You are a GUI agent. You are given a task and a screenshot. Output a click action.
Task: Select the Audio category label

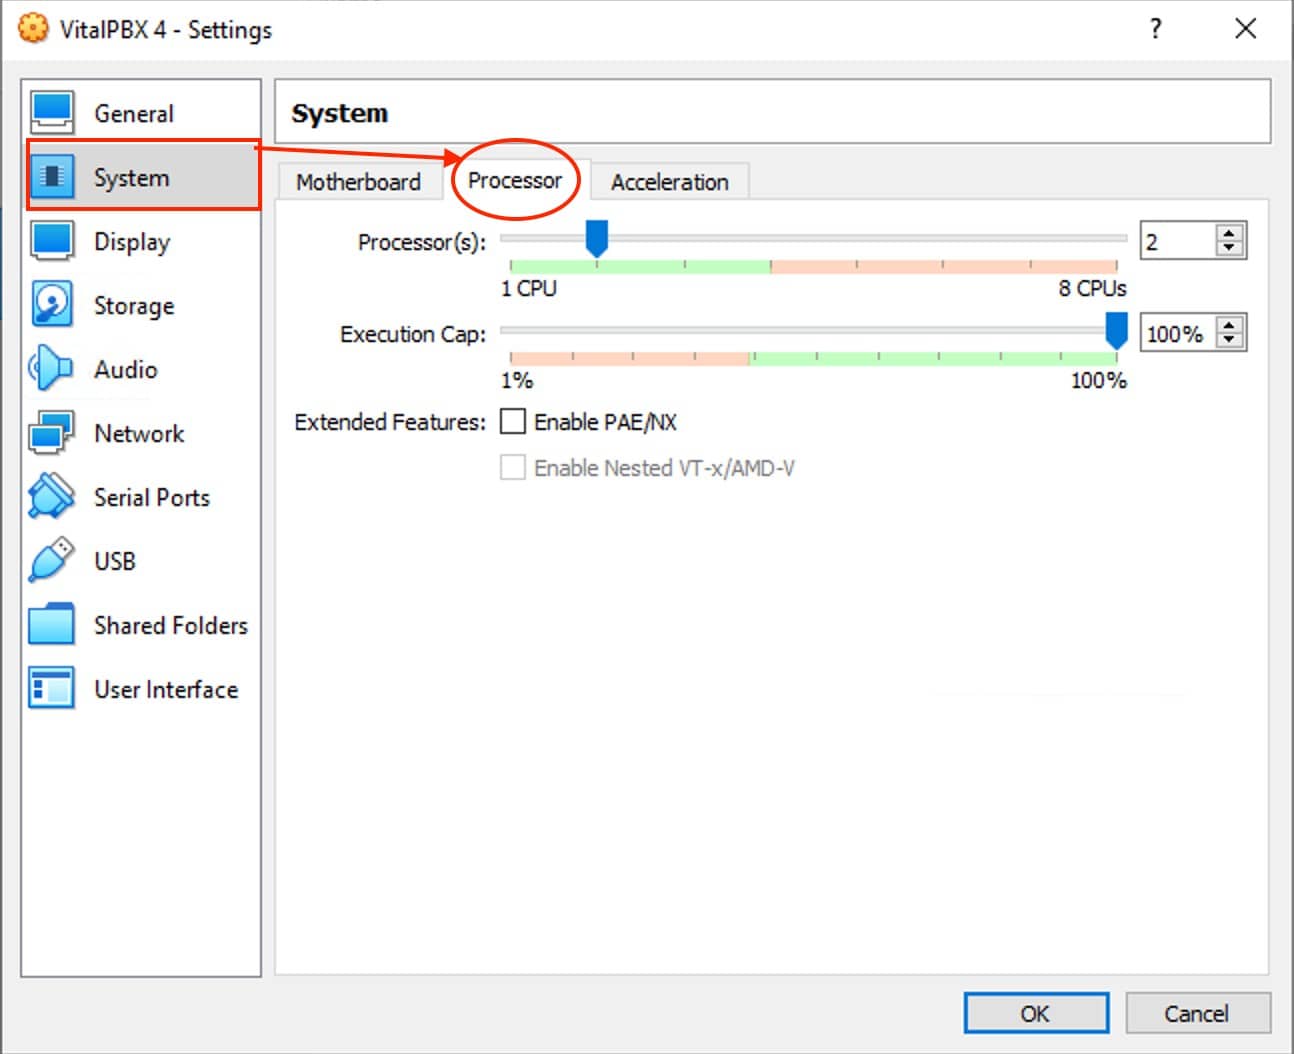pyautogui.click(x=126, y=370)
